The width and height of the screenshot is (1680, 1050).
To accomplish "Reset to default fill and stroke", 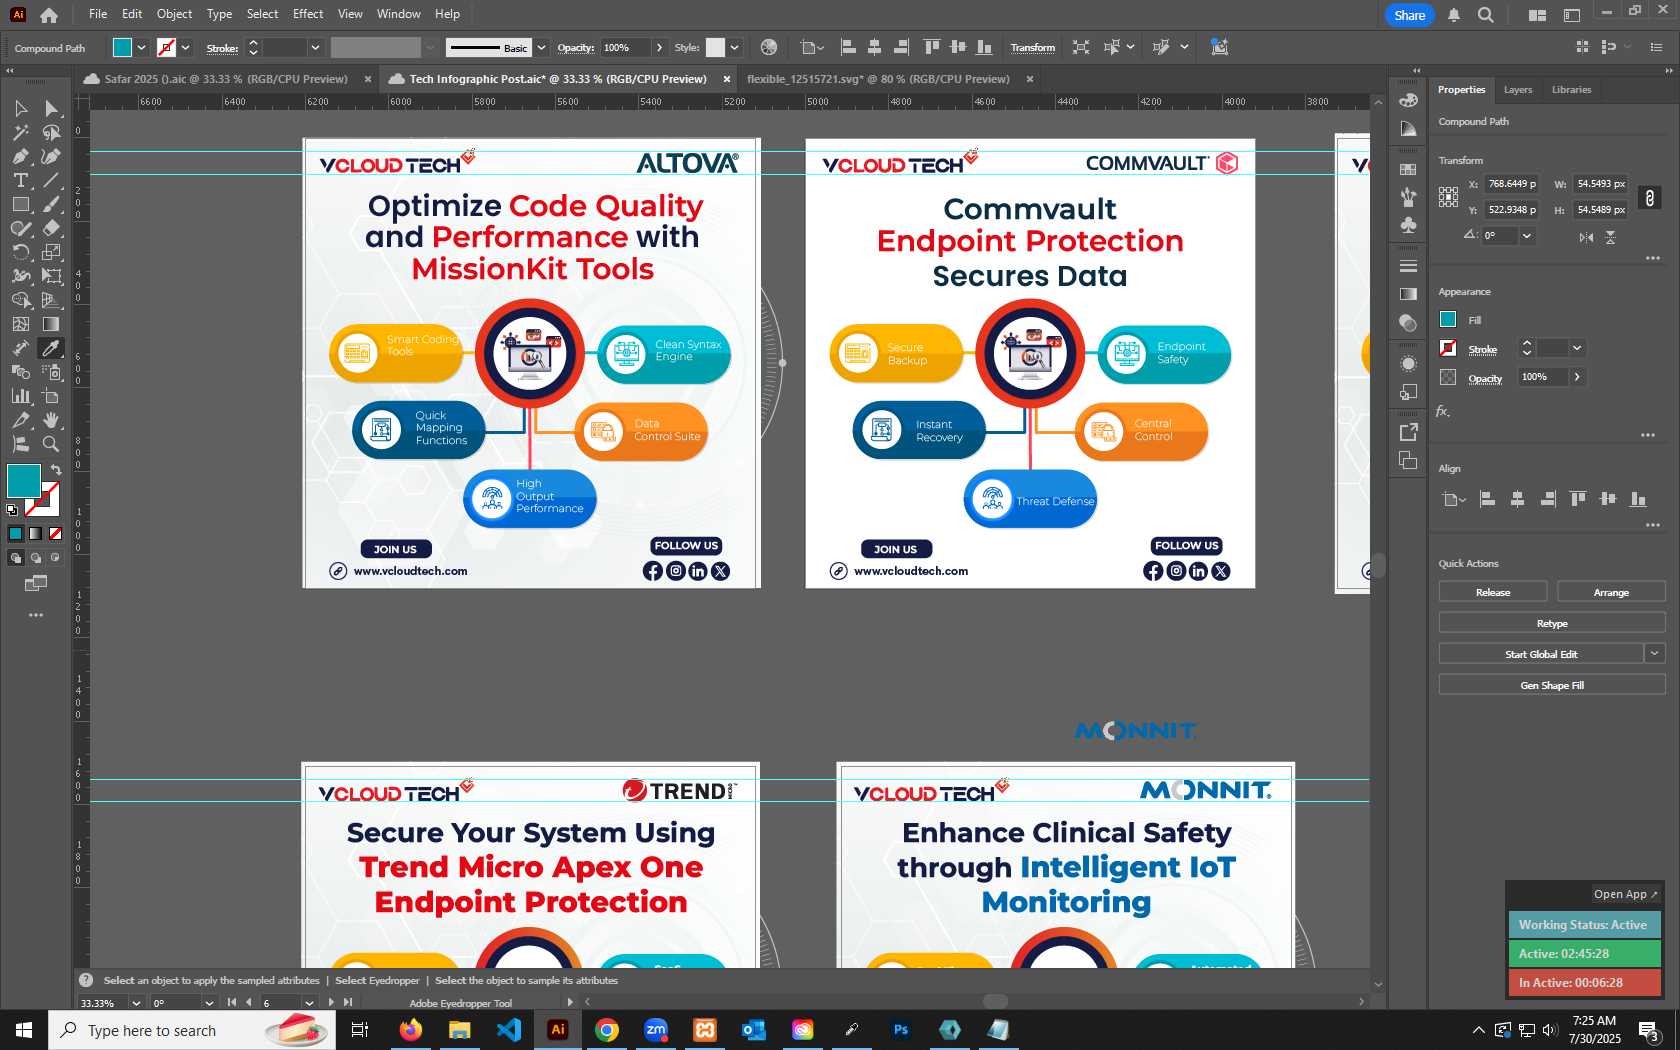I will pos(12,510).
